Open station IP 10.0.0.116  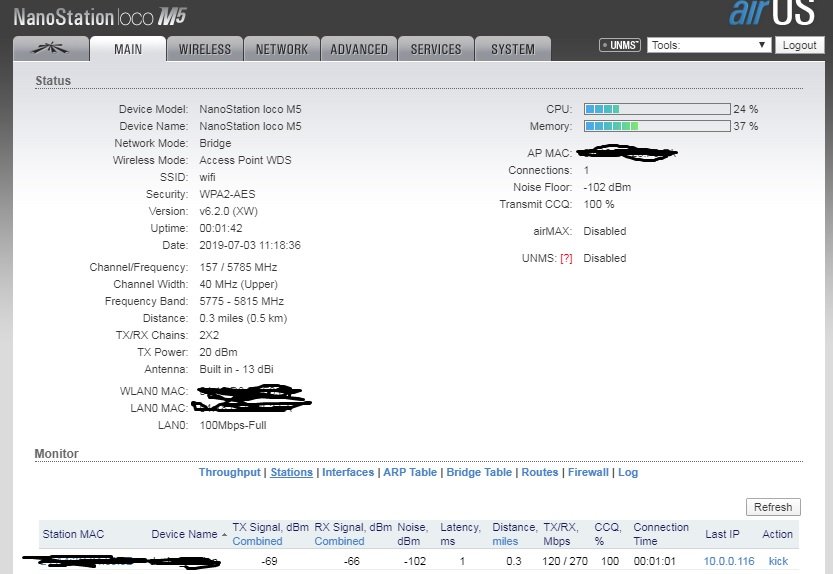[x=729, y=561]
